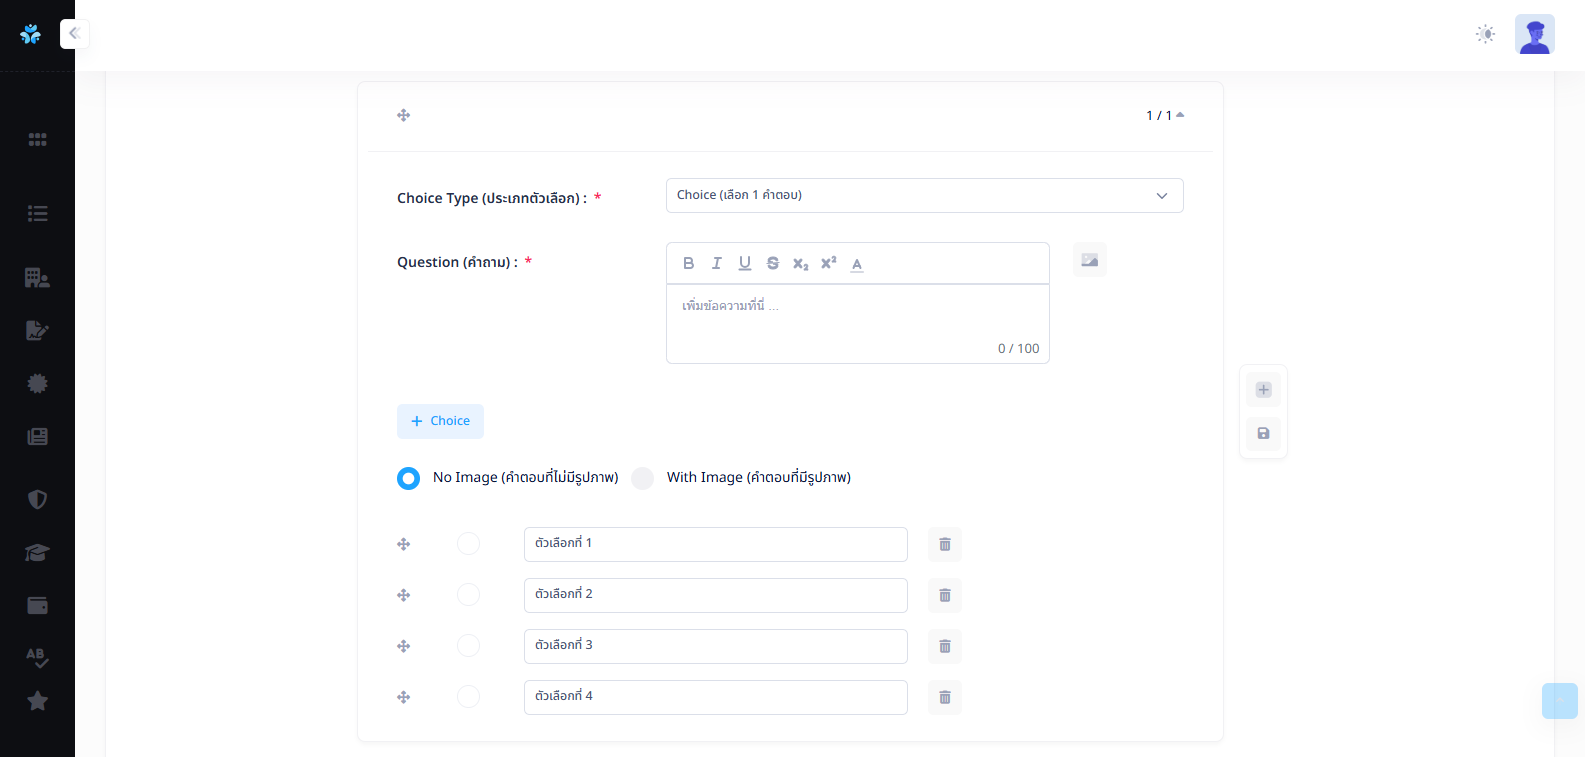Click the add Choice button
The width and height of the screenshot is (1585, 757).
[x=440, y=421]
